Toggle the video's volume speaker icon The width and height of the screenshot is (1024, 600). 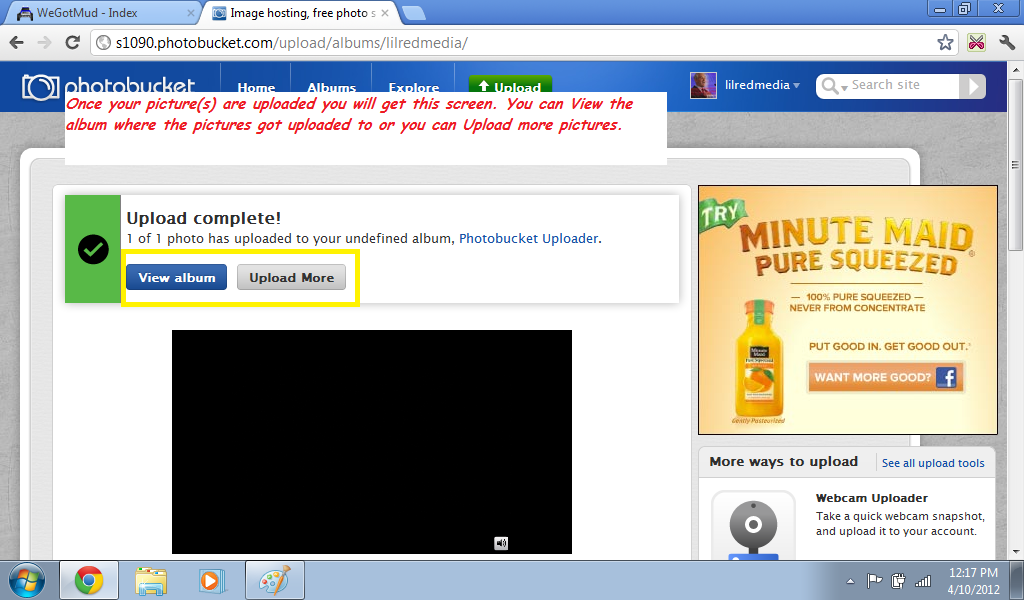[x=501, y=543]
